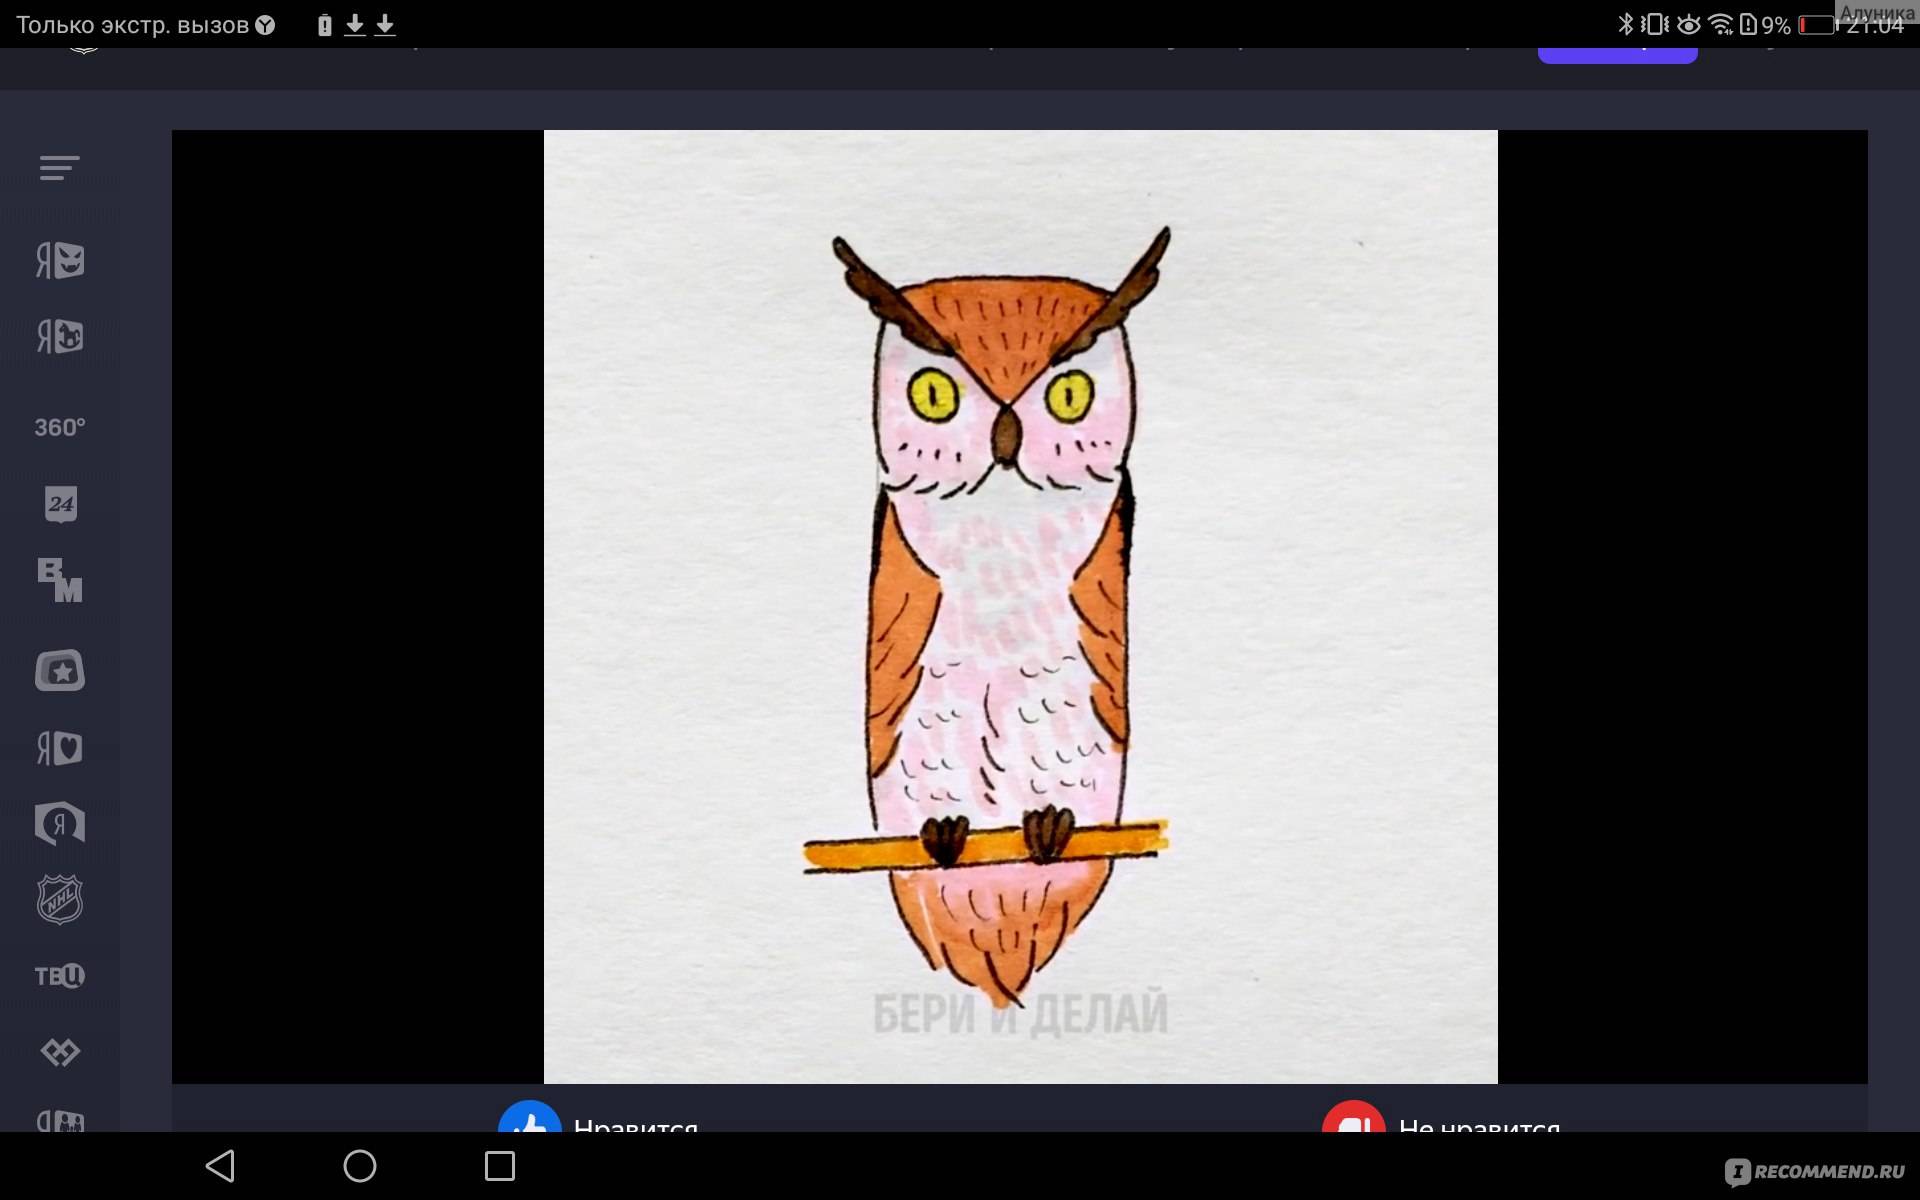Open Android recent apps square button
This screenshot has height=1200, width=1920.
point(499,1166)
